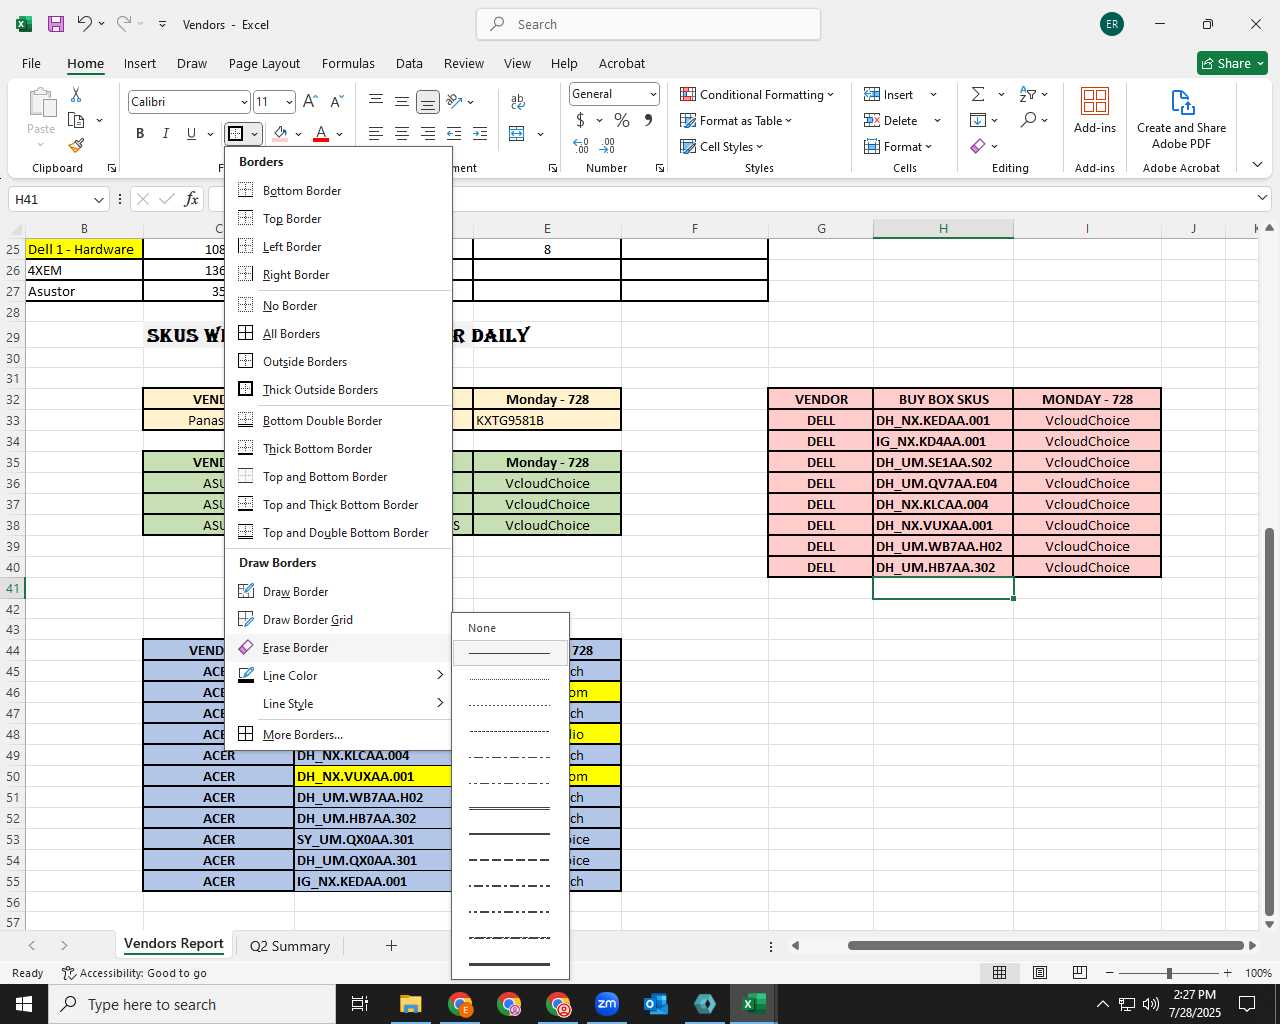Click Decrease Decimal icon
Screen dimensions: 1280x1024
(607, 146)
